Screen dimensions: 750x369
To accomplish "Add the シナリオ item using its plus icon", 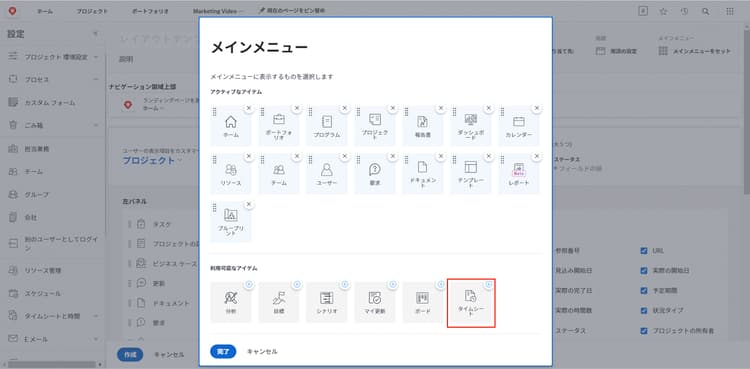I will 345,285.
